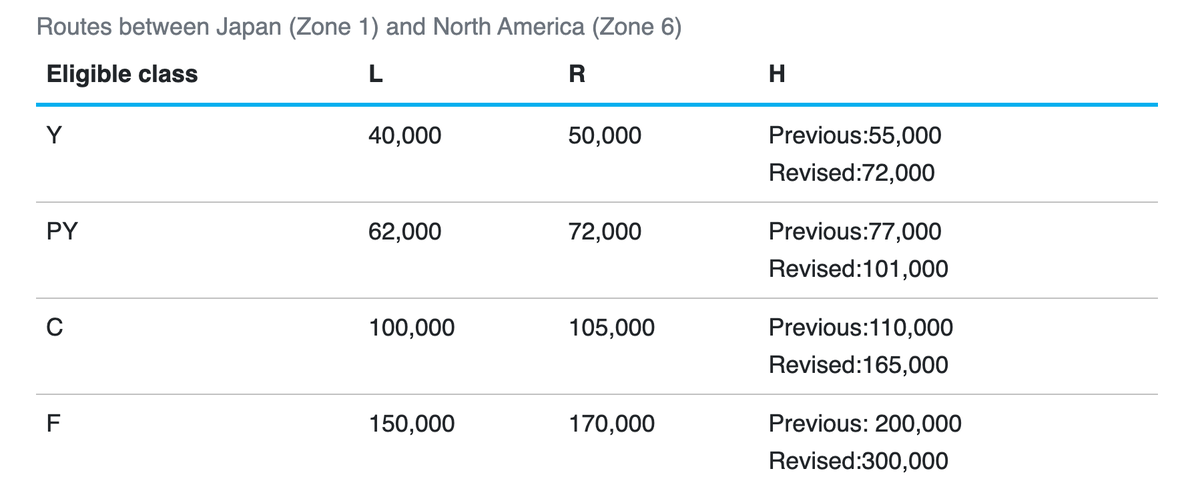Click the 105,000 value in R column
Screen dimensions: 1200x495
(612, 327)
